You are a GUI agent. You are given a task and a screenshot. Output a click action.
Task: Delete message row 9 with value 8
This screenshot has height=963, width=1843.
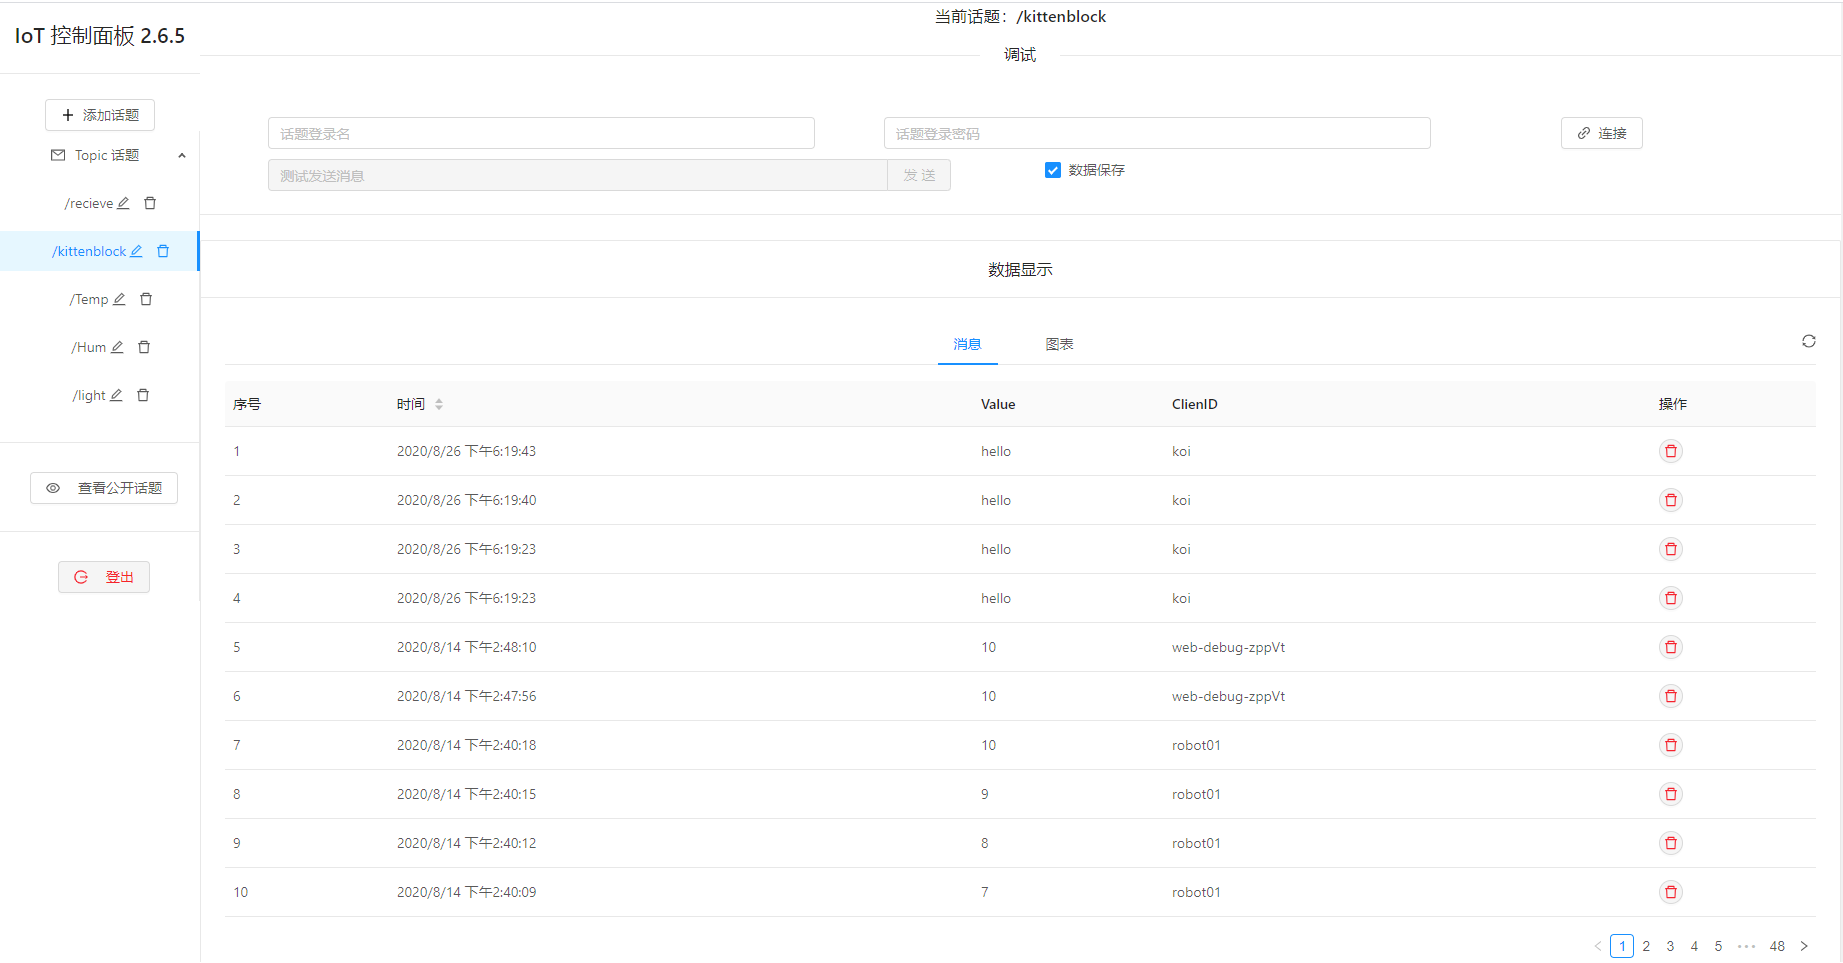click(x=1671, y=843)
